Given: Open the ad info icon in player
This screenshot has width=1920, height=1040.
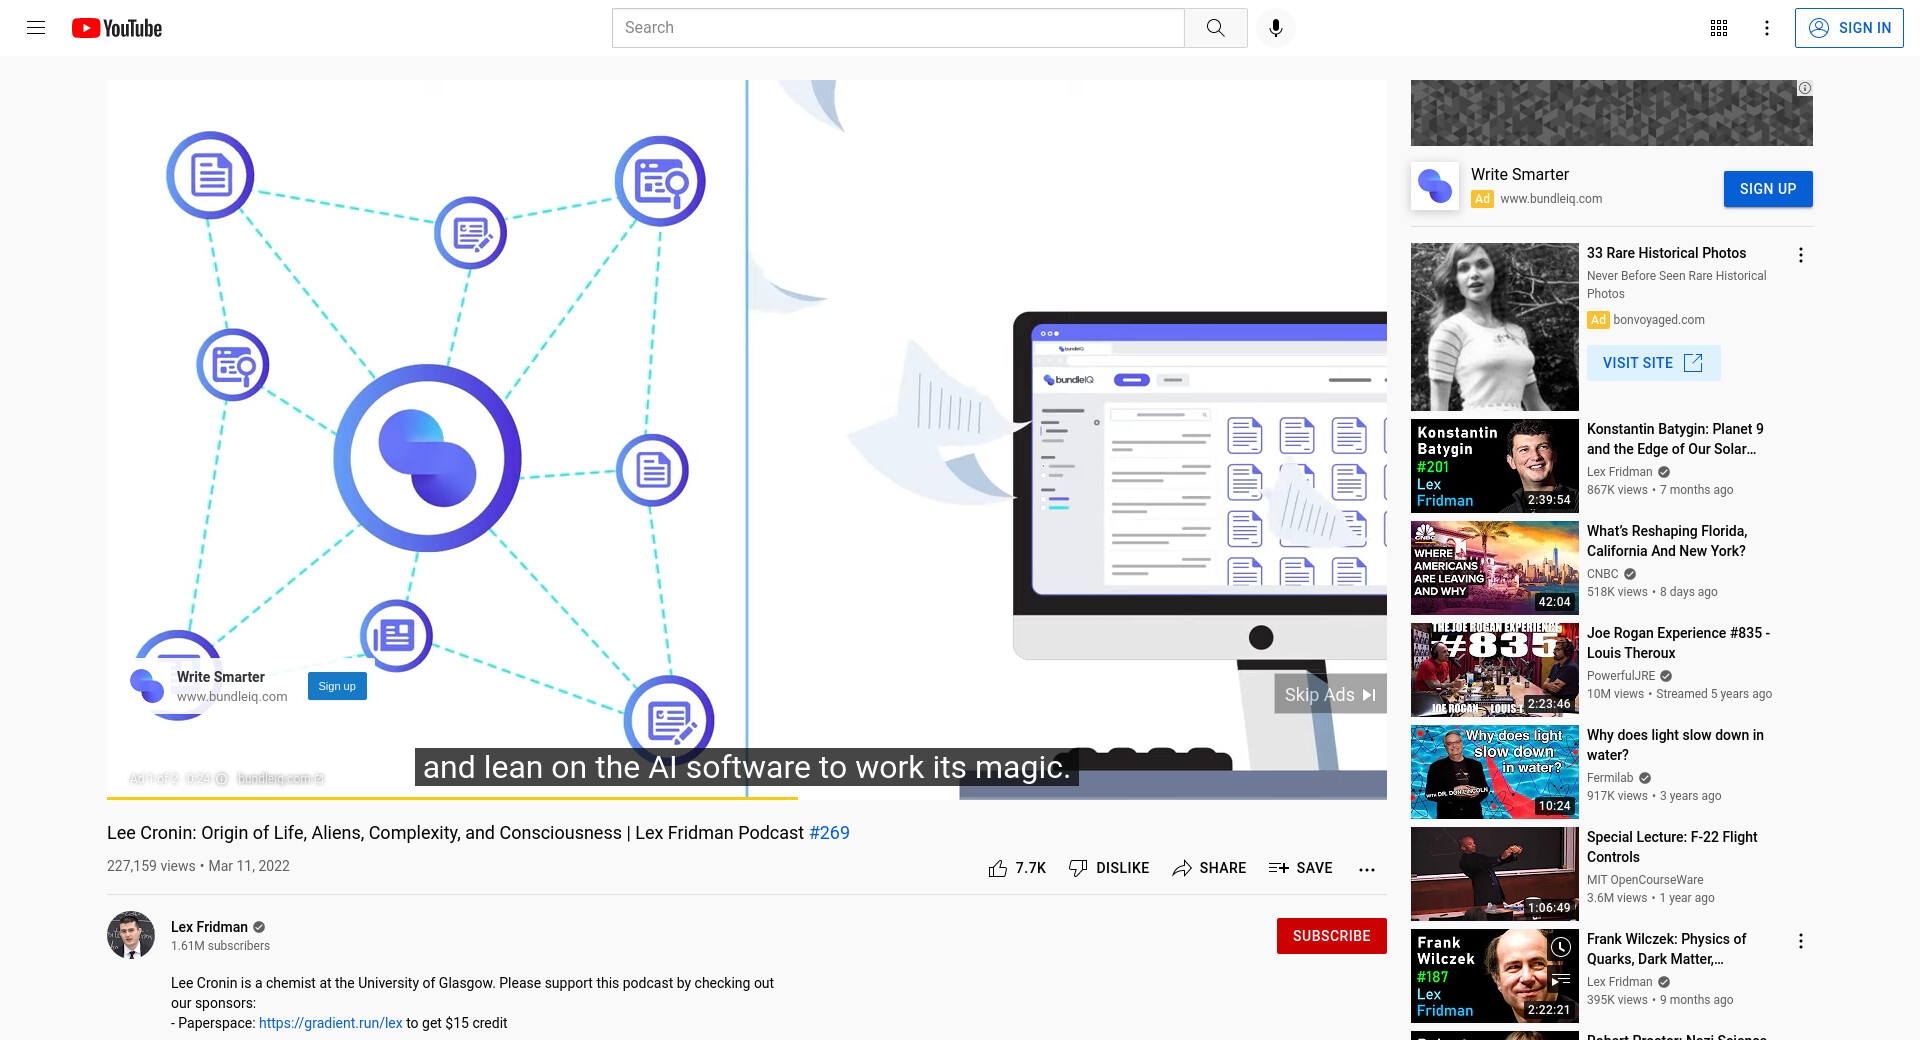Looking at the screenshot, I should [222, 779].
